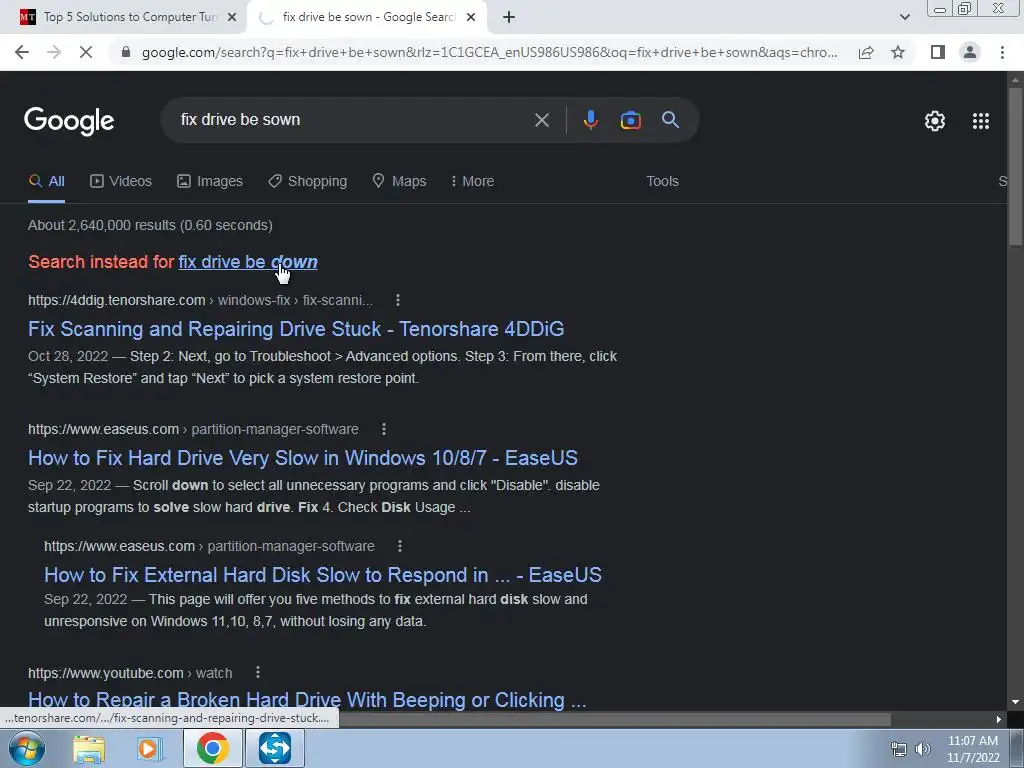Screen dimensions: 1024x768
Task: Open the blue sync arrows taskbar app
Action: tap(275, 748)
